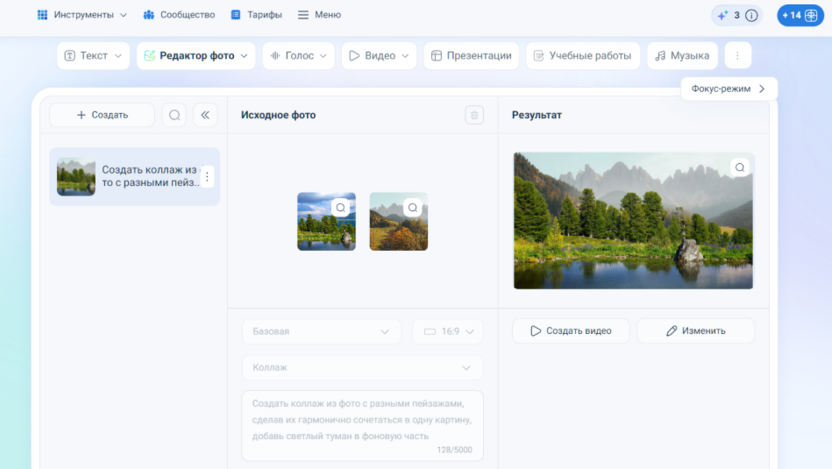Go to the Сообщество page
The width and height of the screenshot is (832, 469).
179,15
